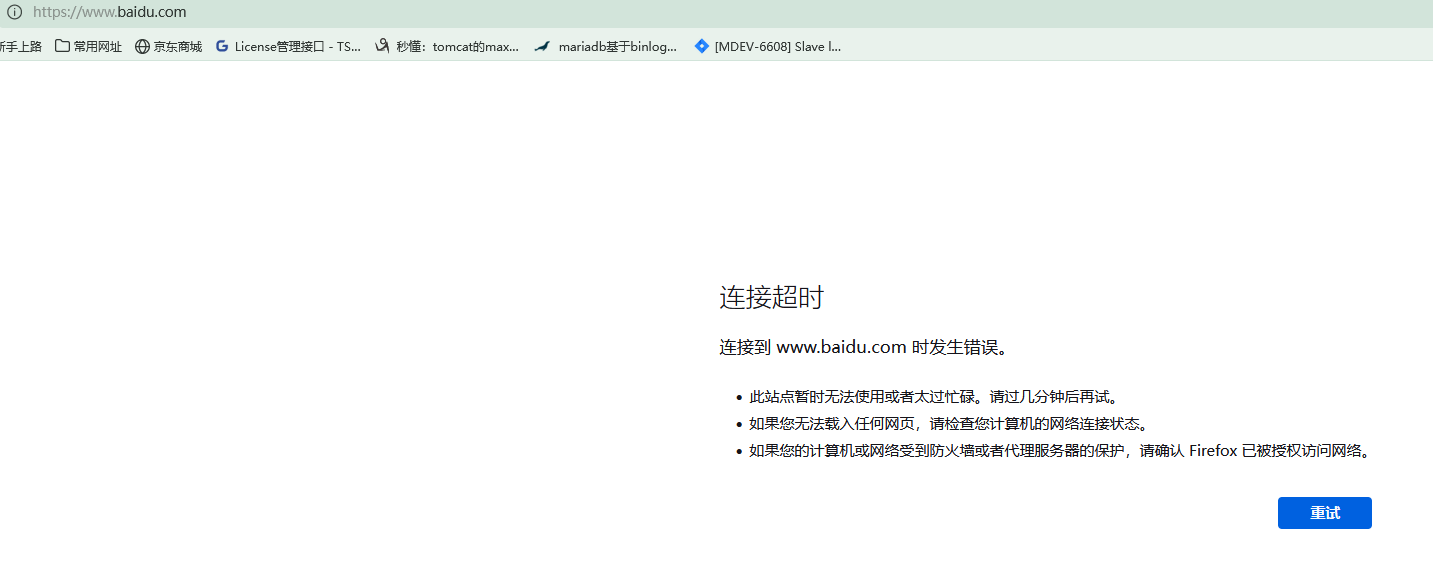Click the G favicon of License bookmark

coord(222,46)
